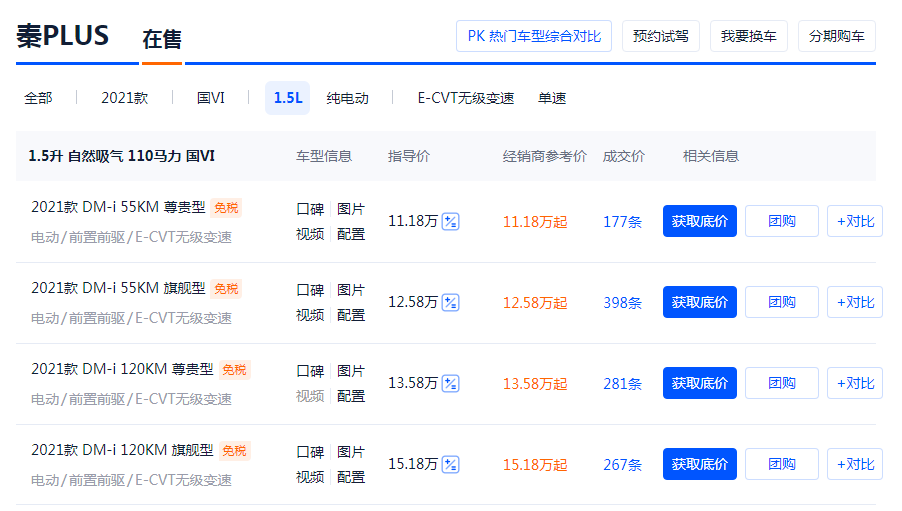Open 2021款 DM-i 55KM 尊贵型 model page
Image resolution: width=902 pixels, height=511 pixels.
coord(118,207)
